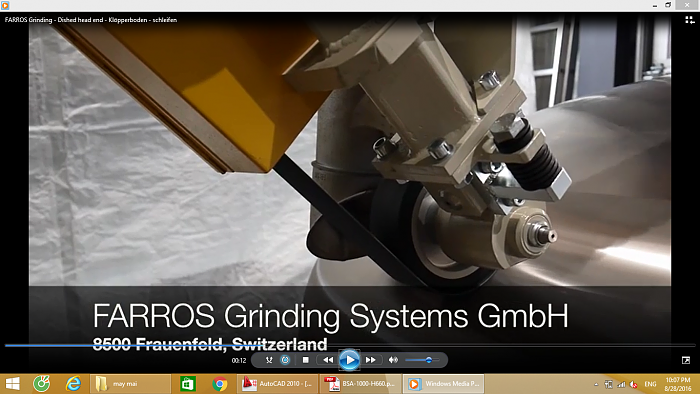Open the Windows Start button

[12, 384]
